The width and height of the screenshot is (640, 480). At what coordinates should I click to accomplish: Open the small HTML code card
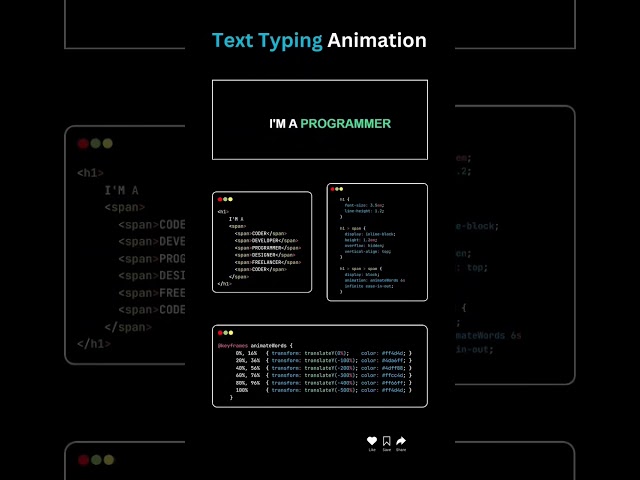click(262, 242)
